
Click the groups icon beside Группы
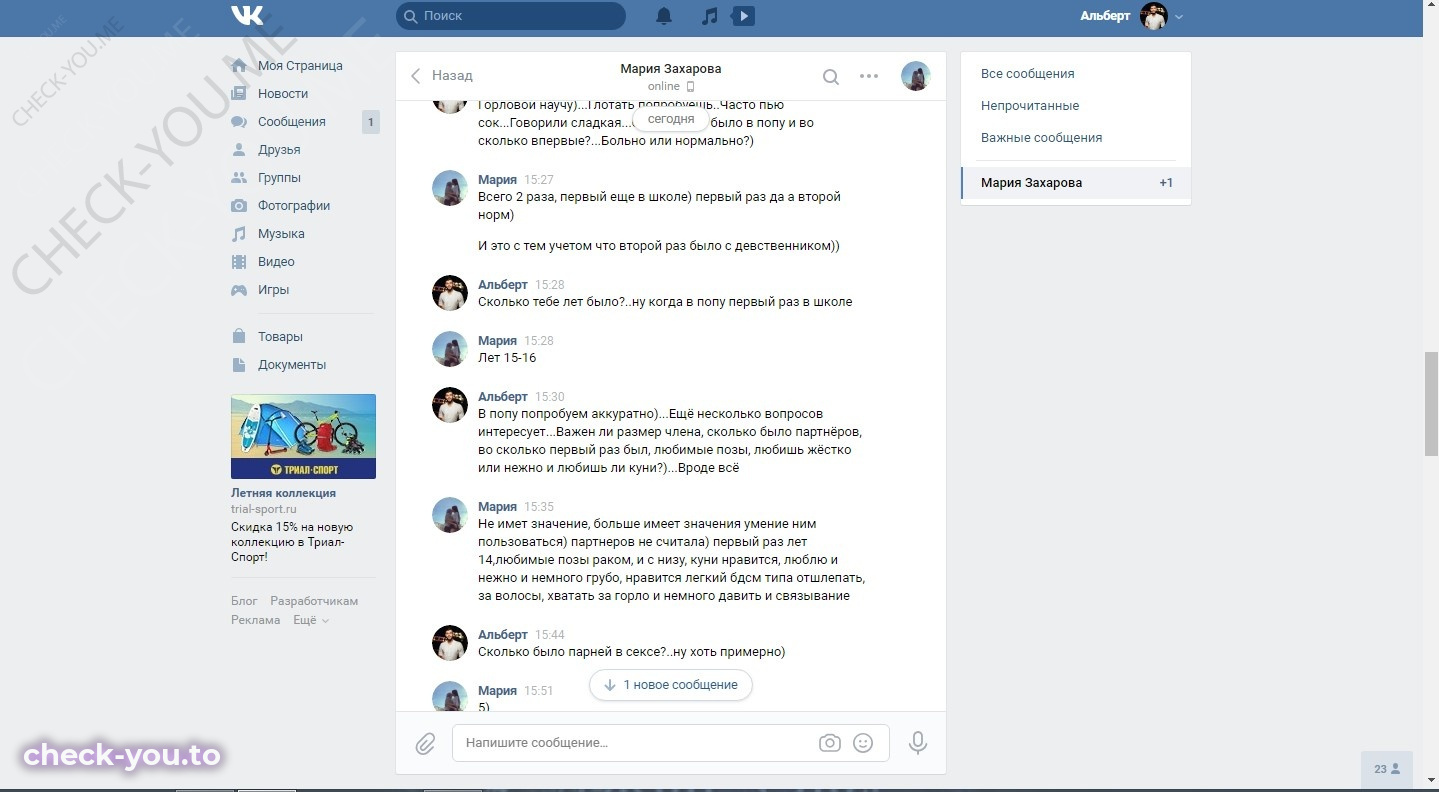click(239, 177)
